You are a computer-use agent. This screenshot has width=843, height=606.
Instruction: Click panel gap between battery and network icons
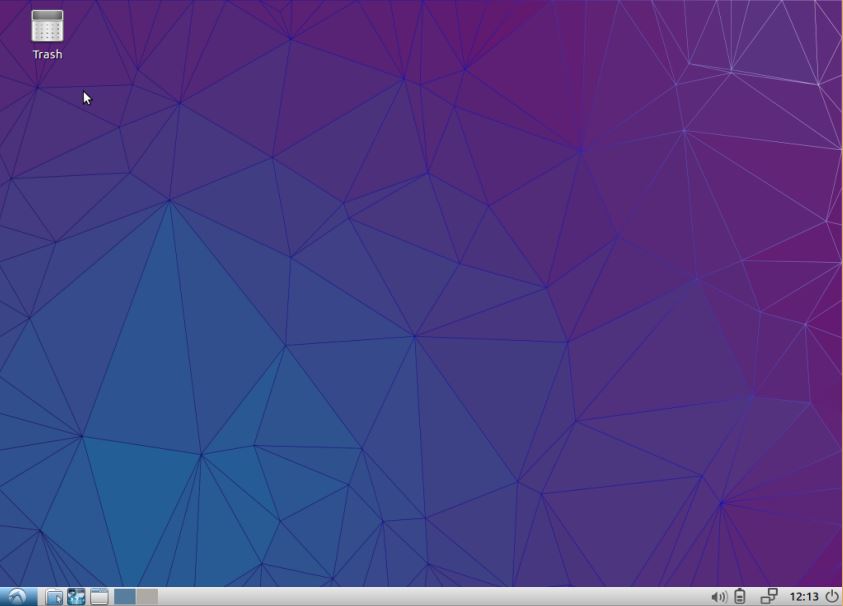(x=754, y=597)
